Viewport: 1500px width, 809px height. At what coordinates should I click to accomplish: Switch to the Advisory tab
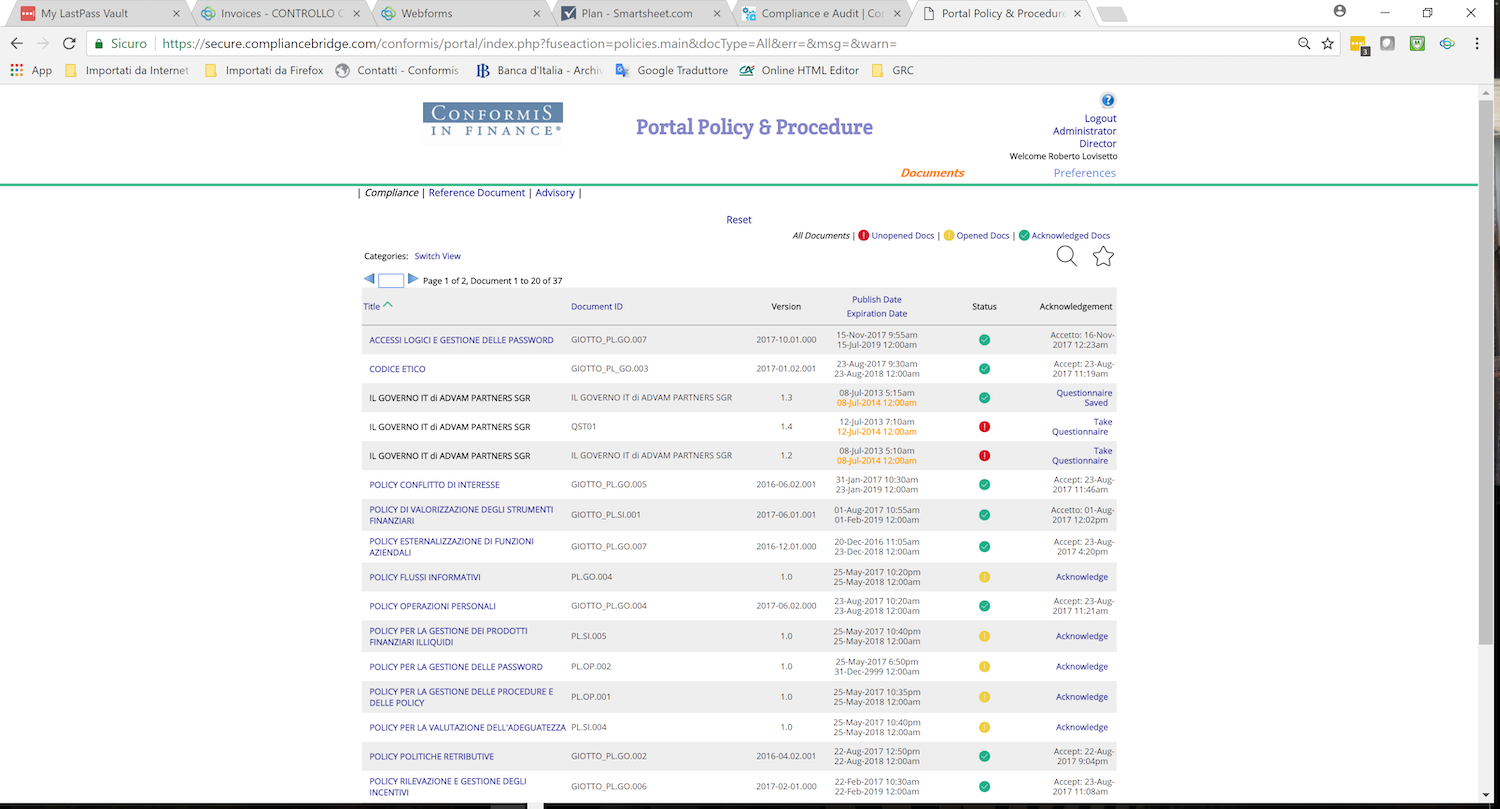554,192
